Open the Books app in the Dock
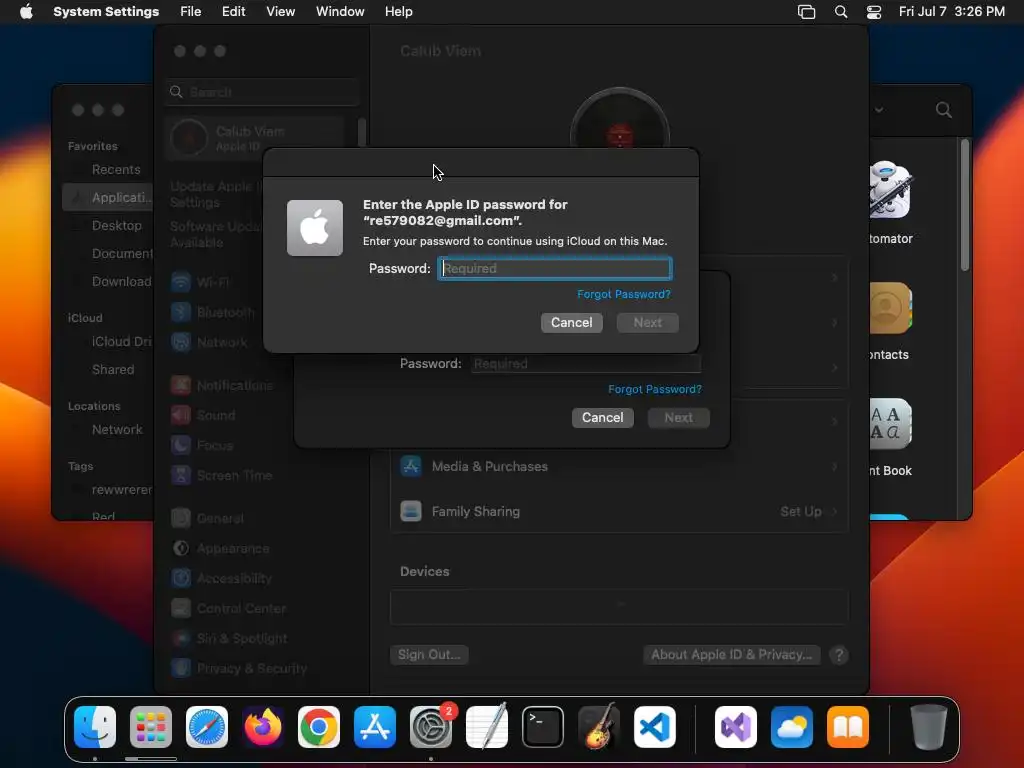The image size is (1024, 768). [848, 727]
